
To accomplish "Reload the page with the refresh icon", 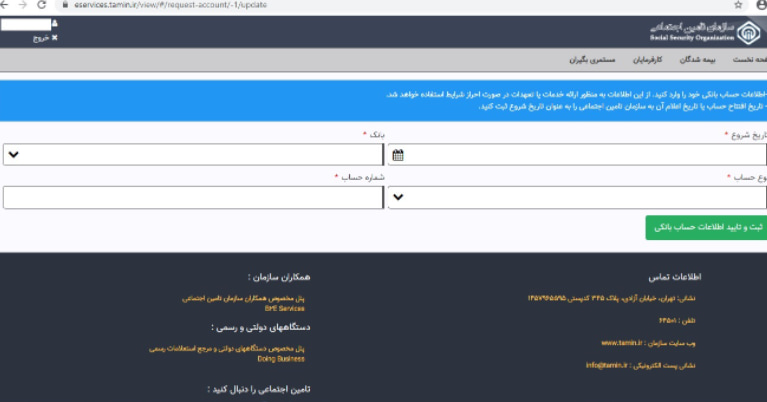I will point(42,5).
